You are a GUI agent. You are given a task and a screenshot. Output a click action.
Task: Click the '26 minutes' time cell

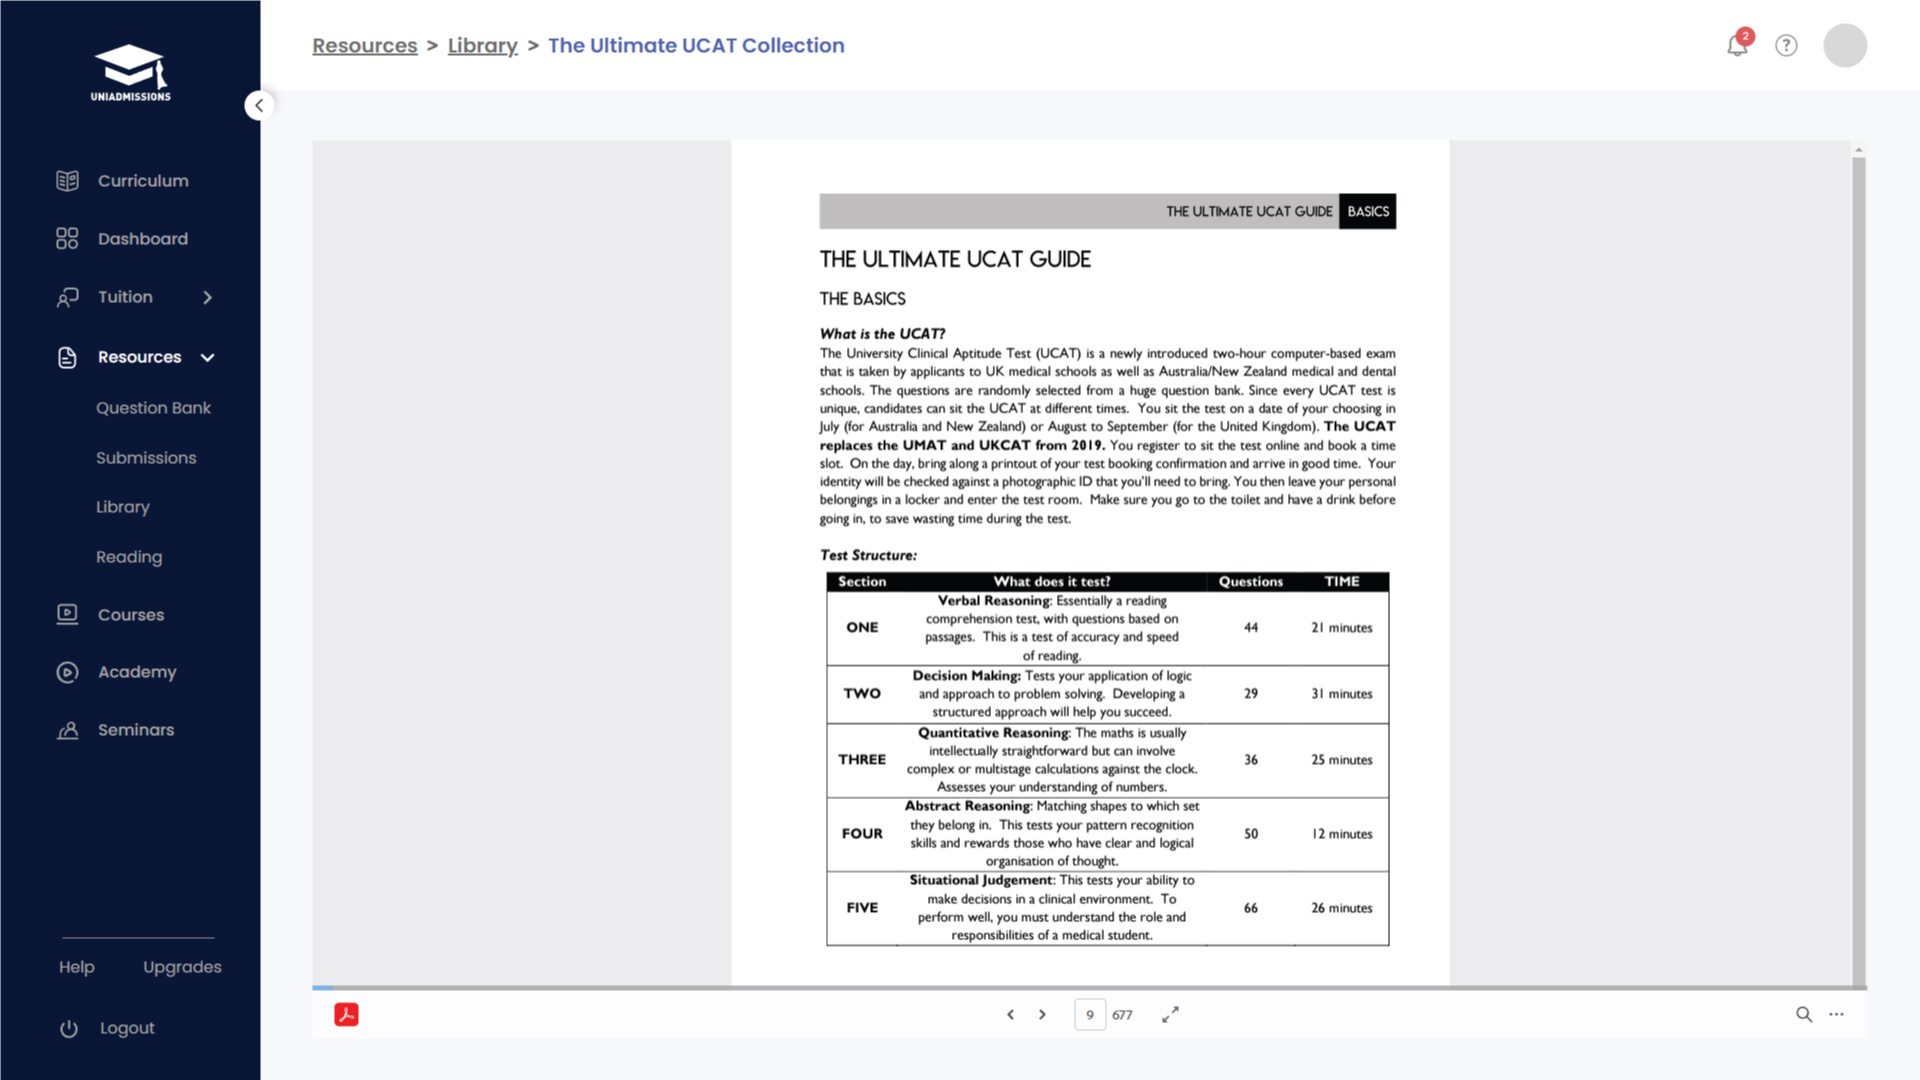tap(1342, 908)
